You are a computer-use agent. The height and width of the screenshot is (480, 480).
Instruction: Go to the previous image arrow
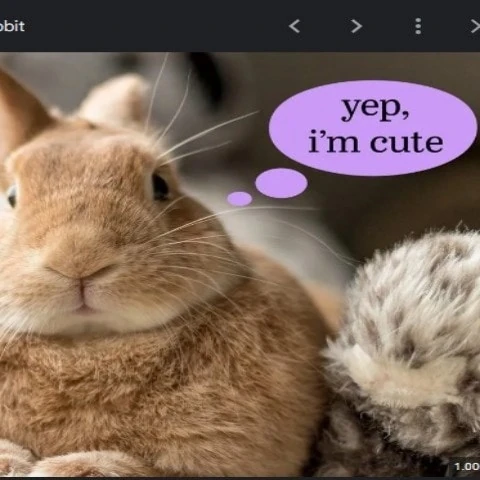tap(294, 26)
